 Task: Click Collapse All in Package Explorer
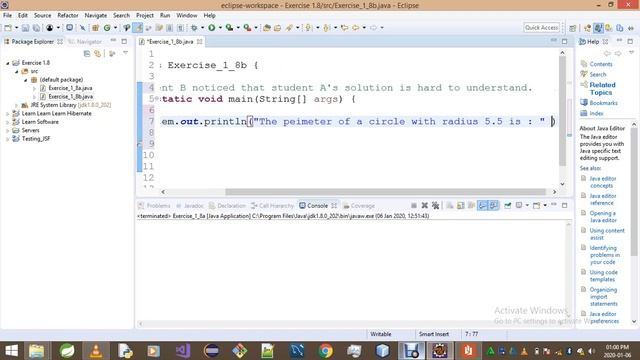coord(87,53)
